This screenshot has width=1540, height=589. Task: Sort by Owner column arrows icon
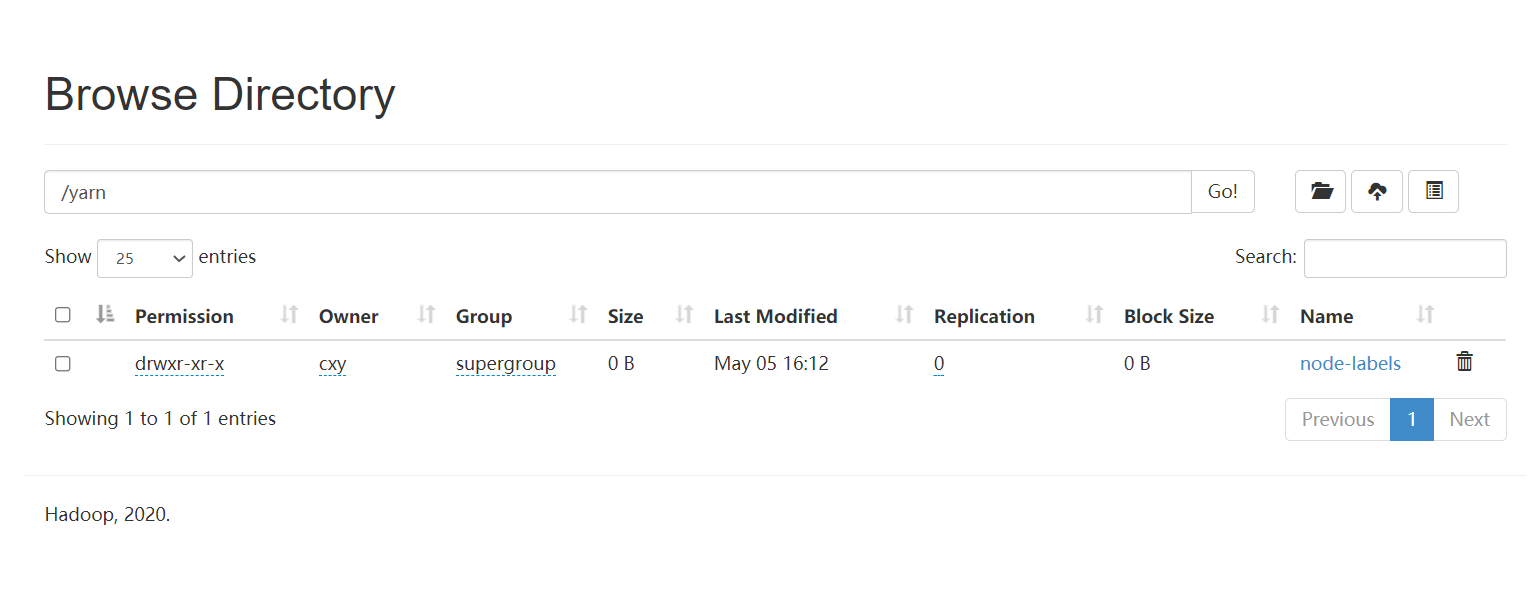click(426, 315)
